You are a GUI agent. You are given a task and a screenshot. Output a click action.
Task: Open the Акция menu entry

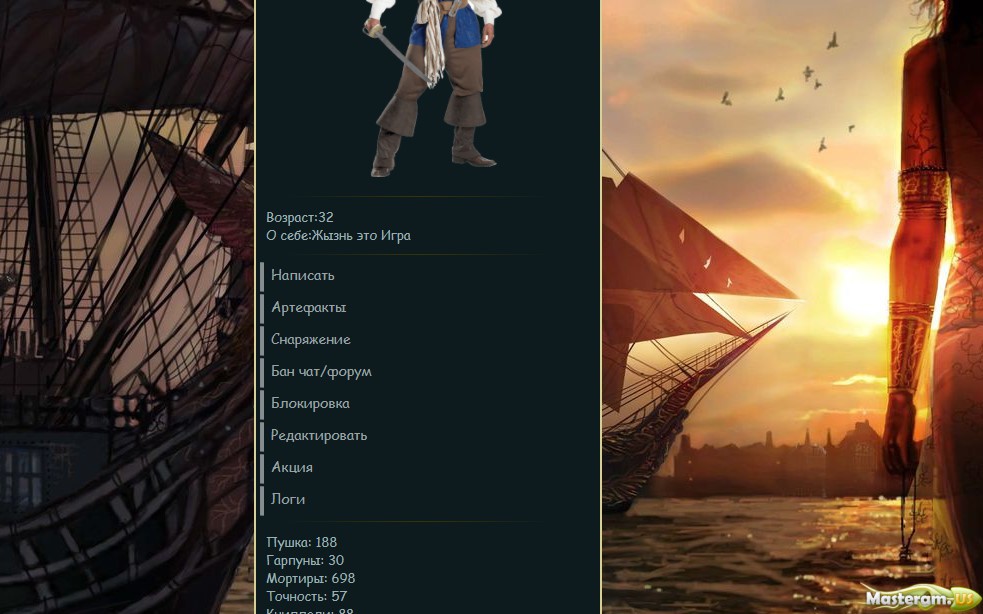click(x=292, y=467)
